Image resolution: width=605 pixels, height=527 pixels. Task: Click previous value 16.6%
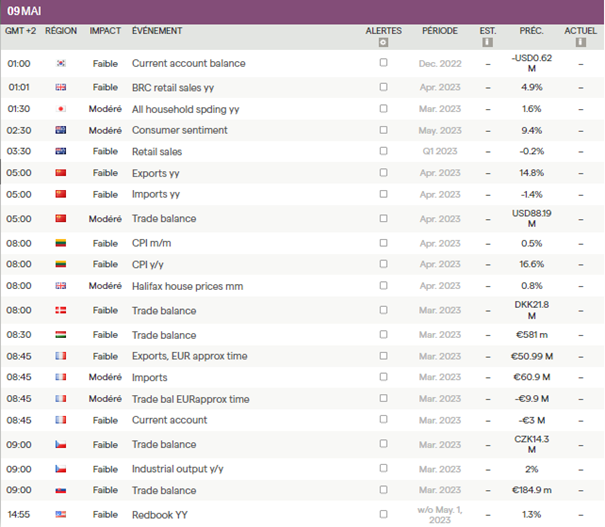pos(532,264)
